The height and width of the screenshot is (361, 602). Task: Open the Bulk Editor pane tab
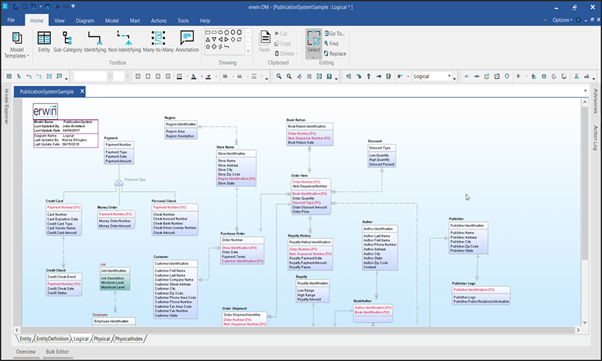(x=57, y=351)
